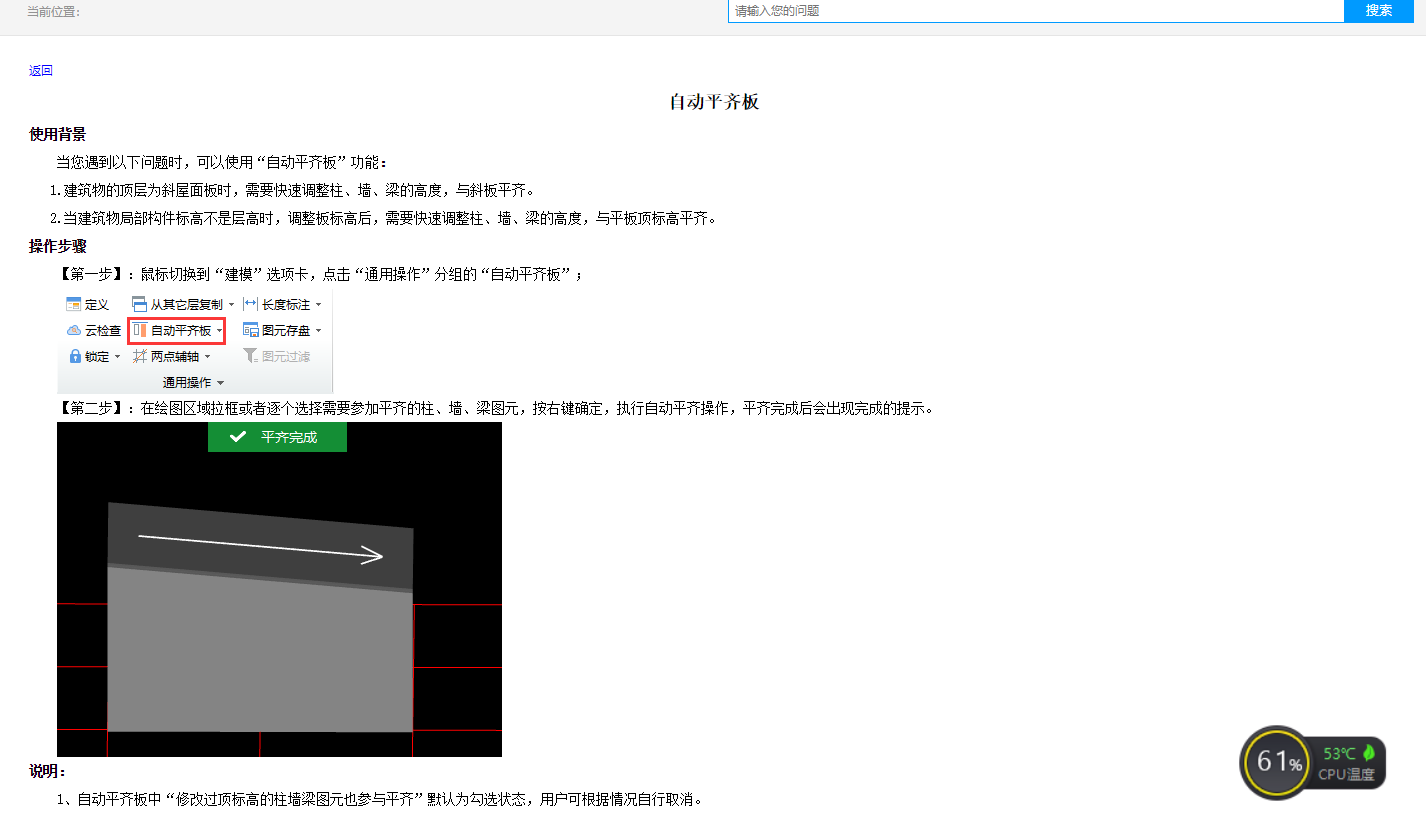
Task: Click the 返回 back link
Action: (x=41, y=70)
